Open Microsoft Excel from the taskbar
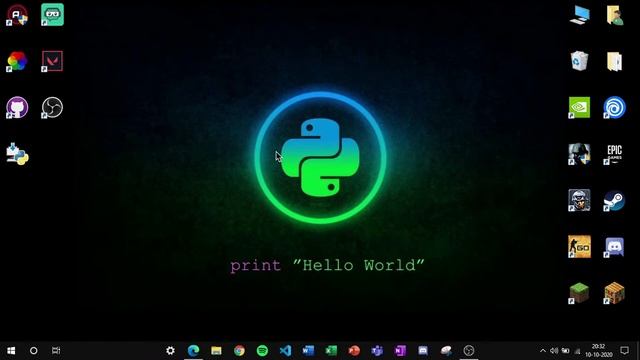The height and width of the screenshot is (360, 640). tap(331, 351)
